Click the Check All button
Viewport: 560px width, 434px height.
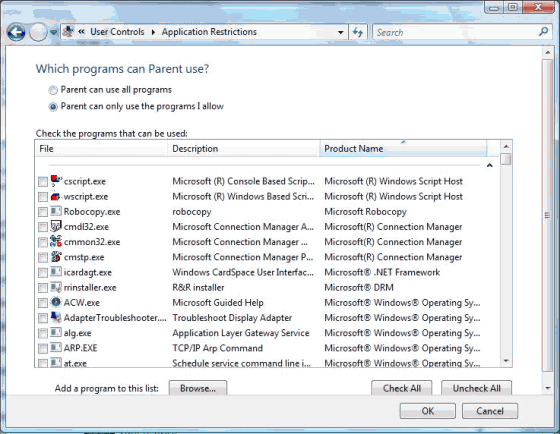(402, 388)
